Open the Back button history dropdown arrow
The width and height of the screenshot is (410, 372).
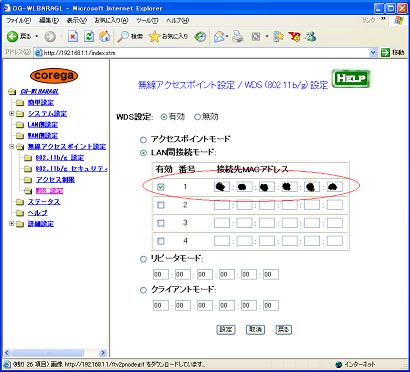37,37
